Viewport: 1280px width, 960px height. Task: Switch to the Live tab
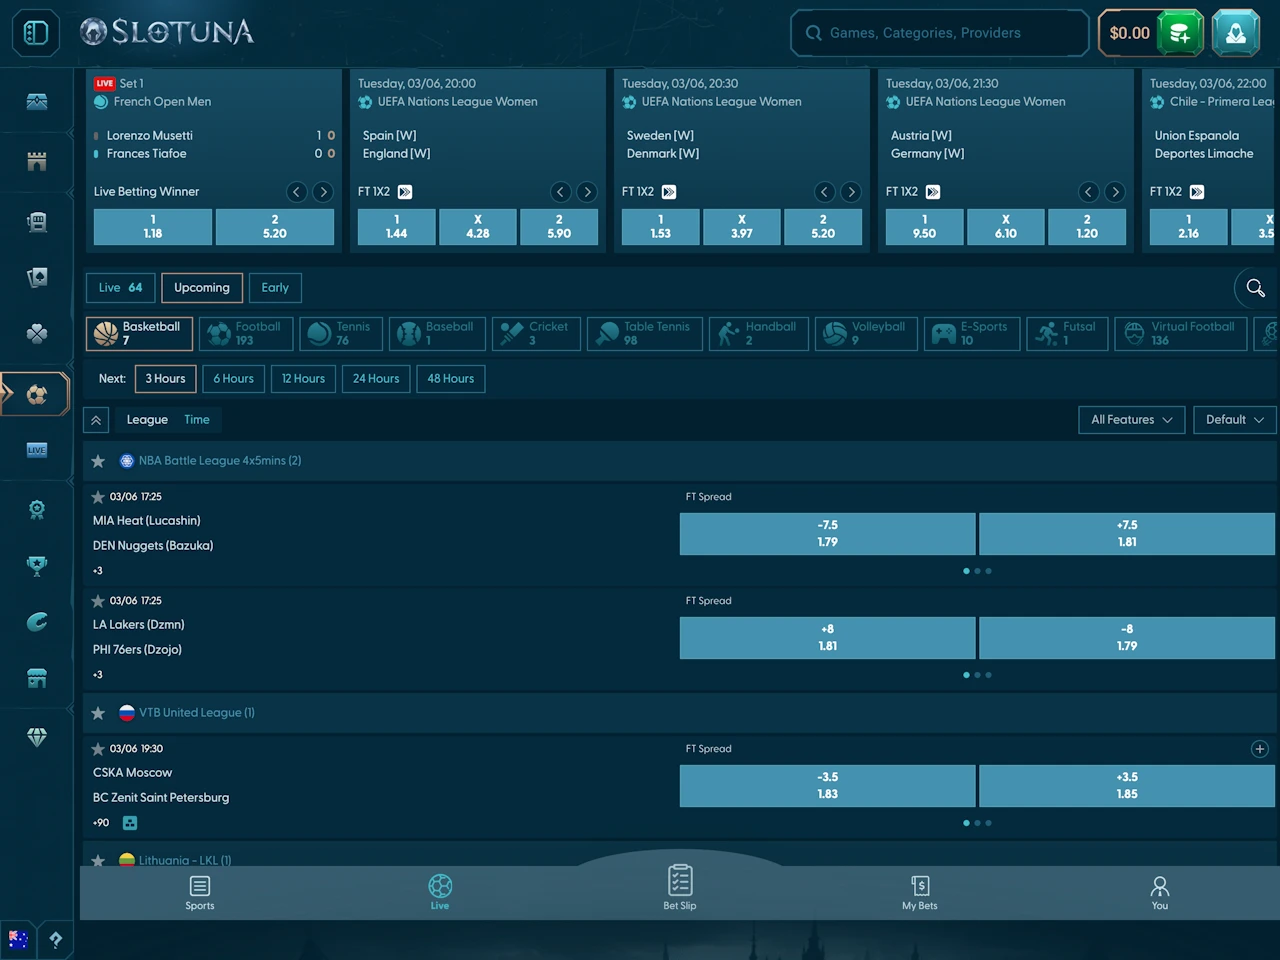click(120, 288)
